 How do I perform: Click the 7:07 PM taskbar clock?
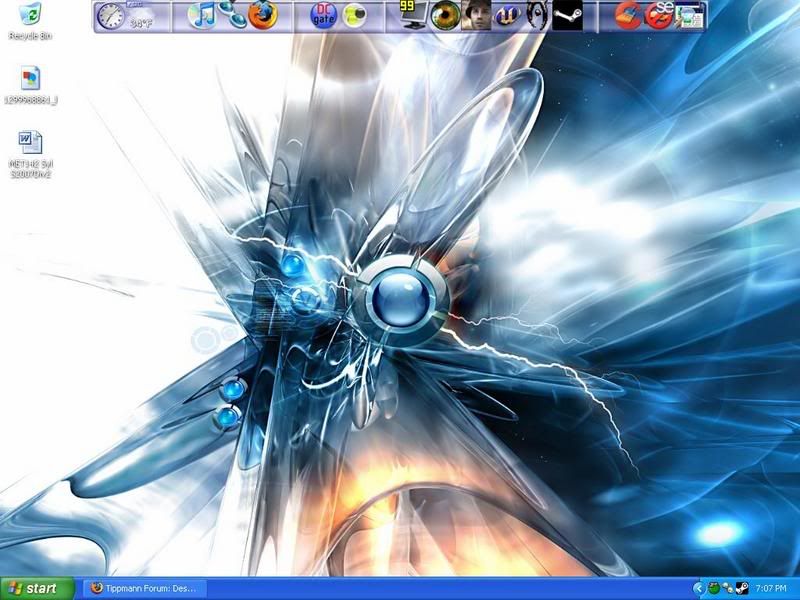[772, 588]
